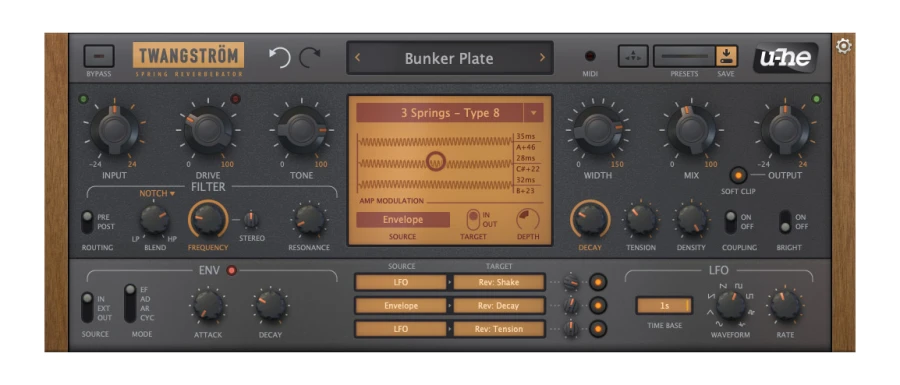Image resolution: width=900 pixels, height=385 pixels.
Task: Click the Twangström logo badge
Action: [x=188, y=56]
